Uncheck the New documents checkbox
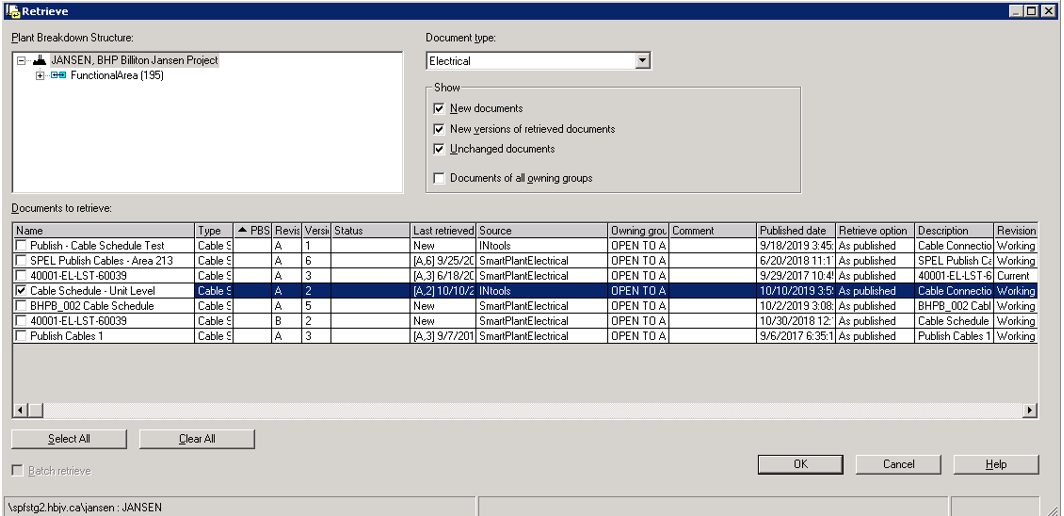This screenshot has width=1064, height=516. [x=439, y=108]
